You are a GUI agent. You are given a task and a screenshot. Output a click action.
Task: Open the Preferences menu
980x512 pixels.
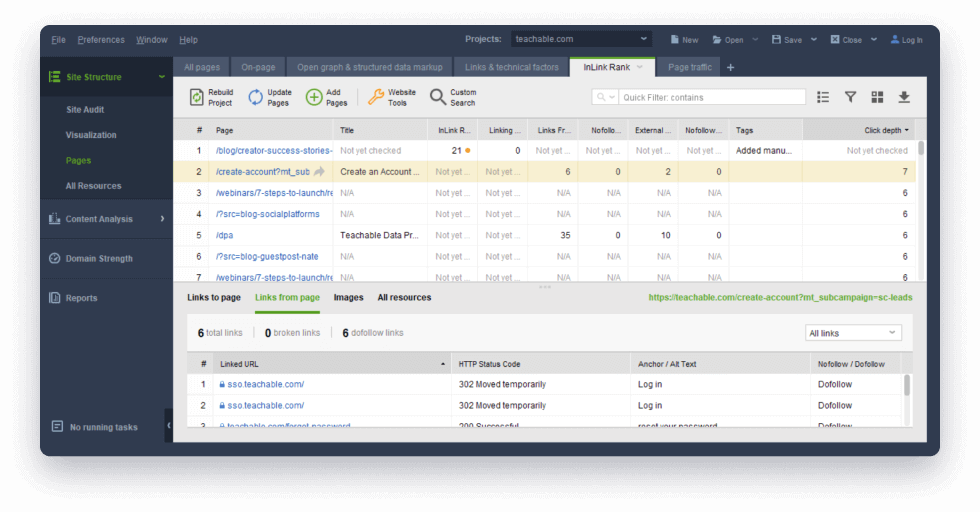click(101, 39)
